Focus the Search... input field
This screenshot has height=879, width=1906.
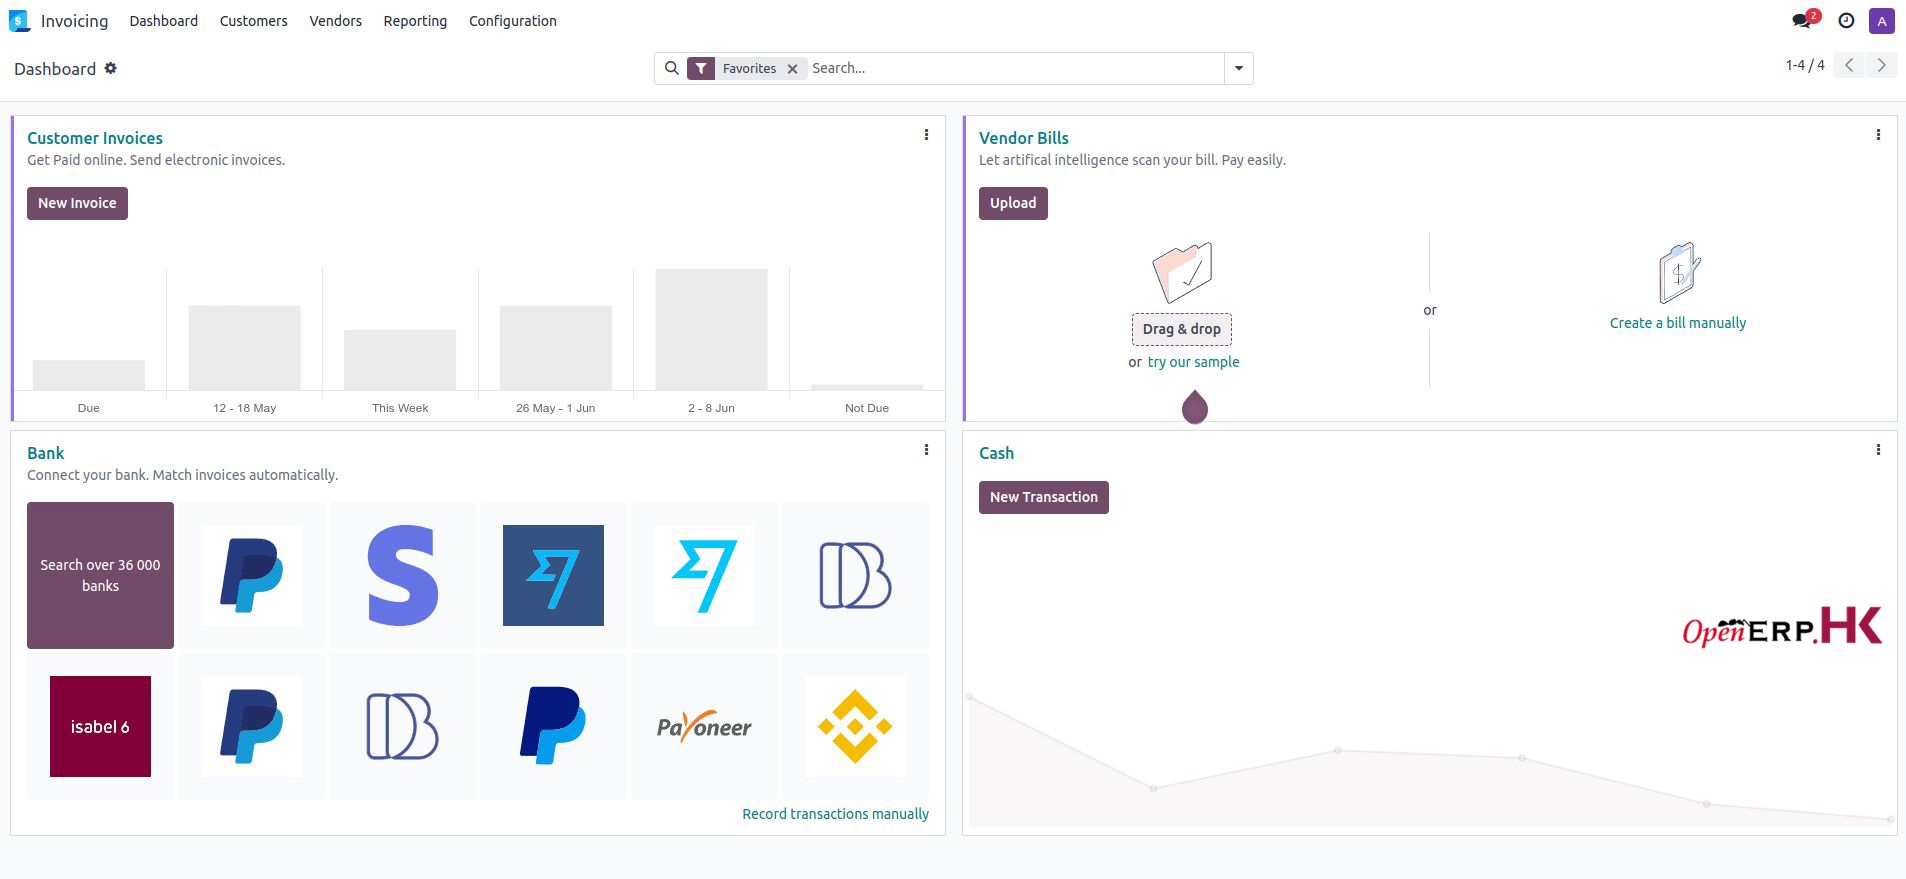(1014, 68)
